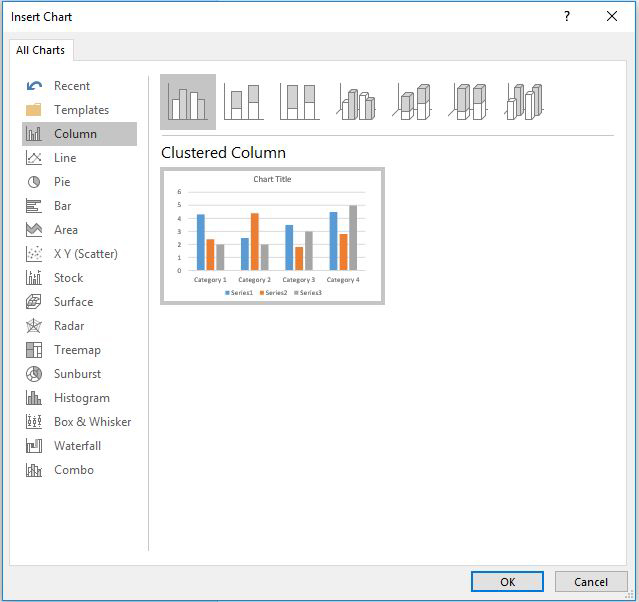Viewport: 639px width, 602px height.
Task: Select the Clustered Column chart subtype icon
Action: (188, 102)
